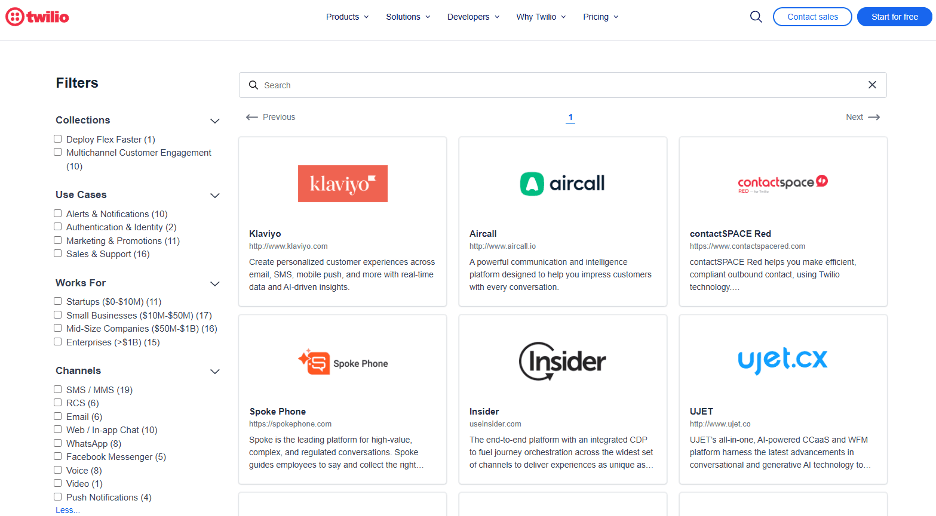Click the Klaviyo logo image
This screenshot has width=936, height=516.
tap(342, 184)
